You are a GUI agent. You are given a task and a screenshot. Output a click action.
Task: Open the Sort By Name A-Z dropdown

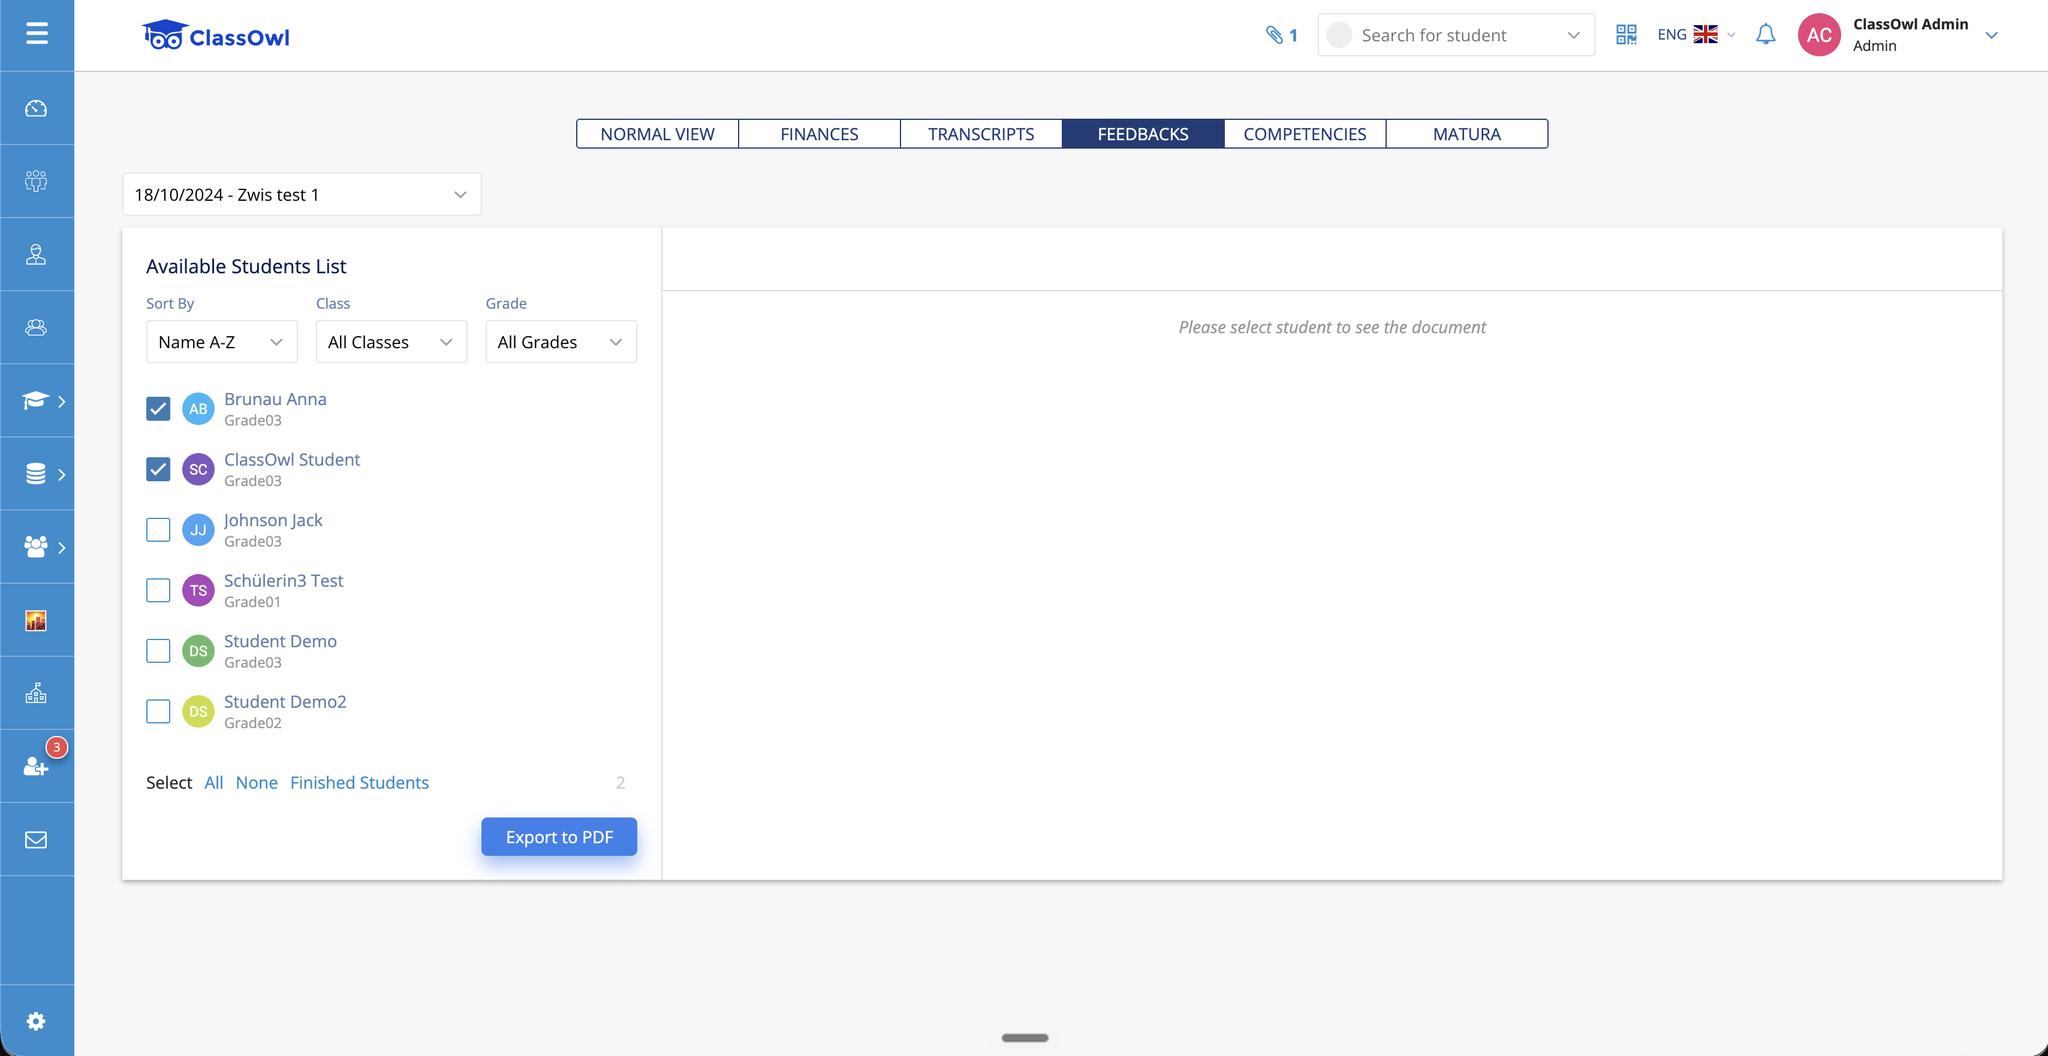(221, 342)
